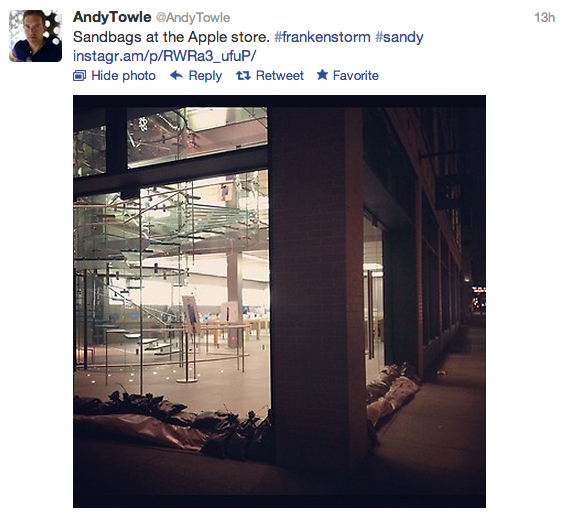567x517 pixels.
Task: Open the #frankenstorm hashtag
Action: 322,37
